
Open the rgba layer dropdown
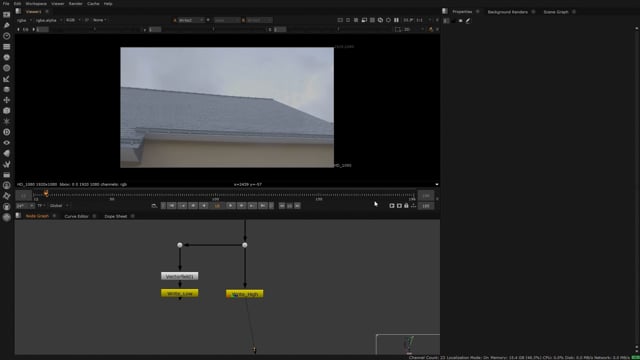pyautogui.click(x=24, y=20)
